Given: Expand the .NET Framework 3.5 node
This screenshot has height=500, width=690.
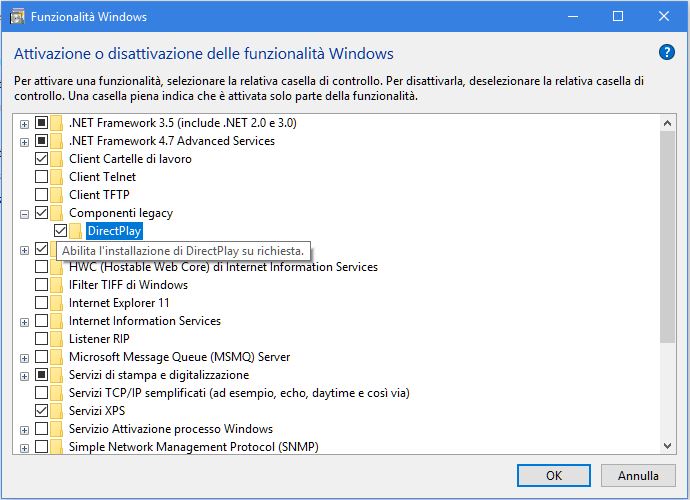Looking at the screenshot, I should 24,123.
